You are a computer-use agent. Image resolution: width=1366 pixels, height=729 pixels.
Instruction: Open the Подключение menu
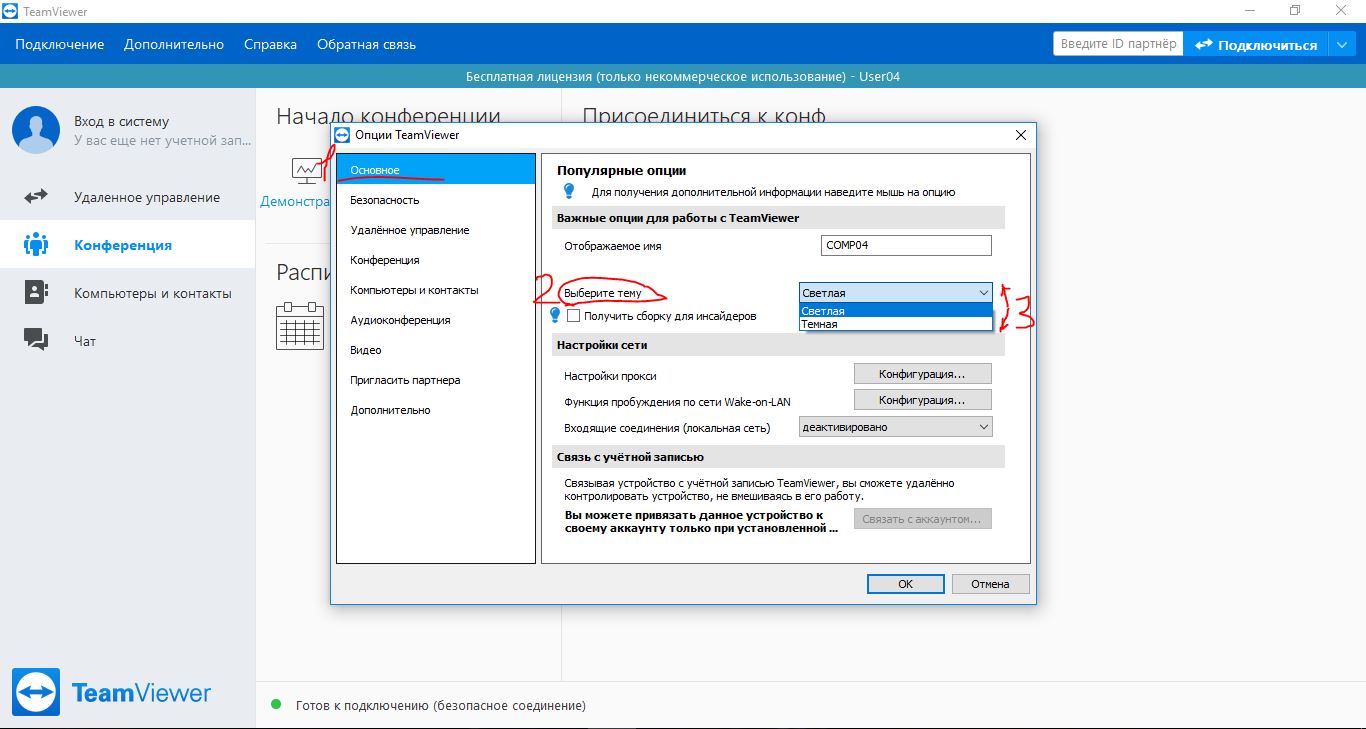[x=59, y=44]
